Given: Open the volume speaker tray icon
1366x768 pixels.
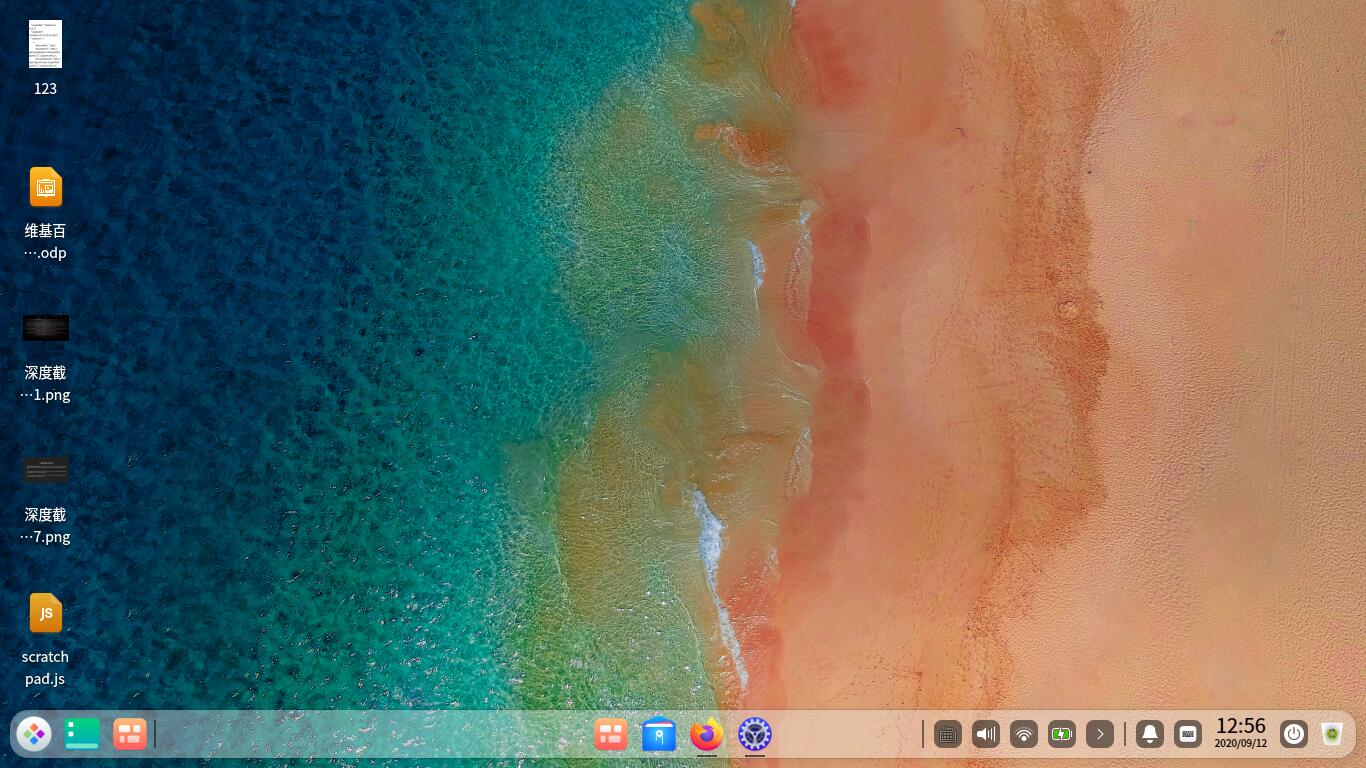Looking at the screenshot, I should coord(986,735).
